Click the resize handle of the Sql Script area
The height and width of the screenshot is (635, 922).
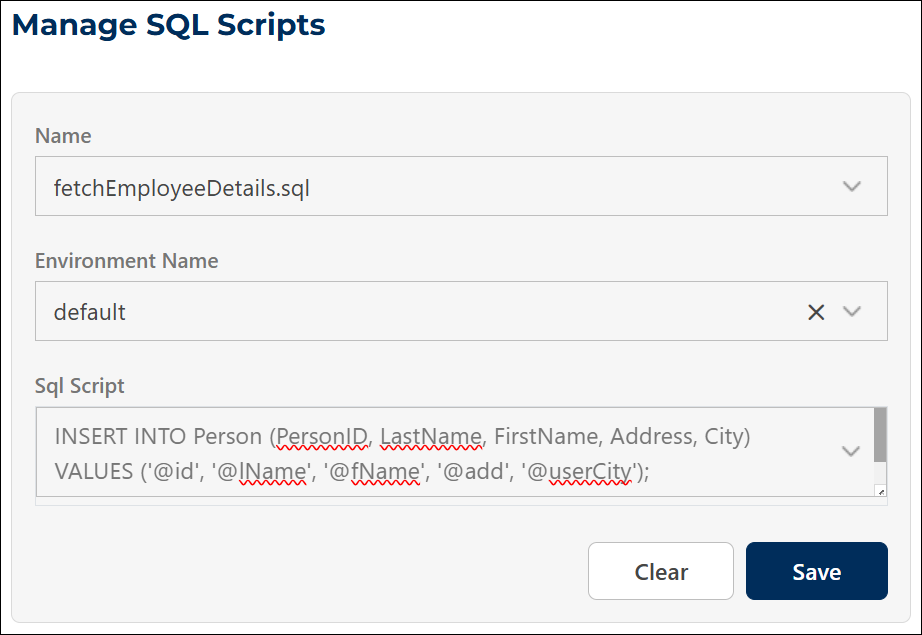coord(880,491)
